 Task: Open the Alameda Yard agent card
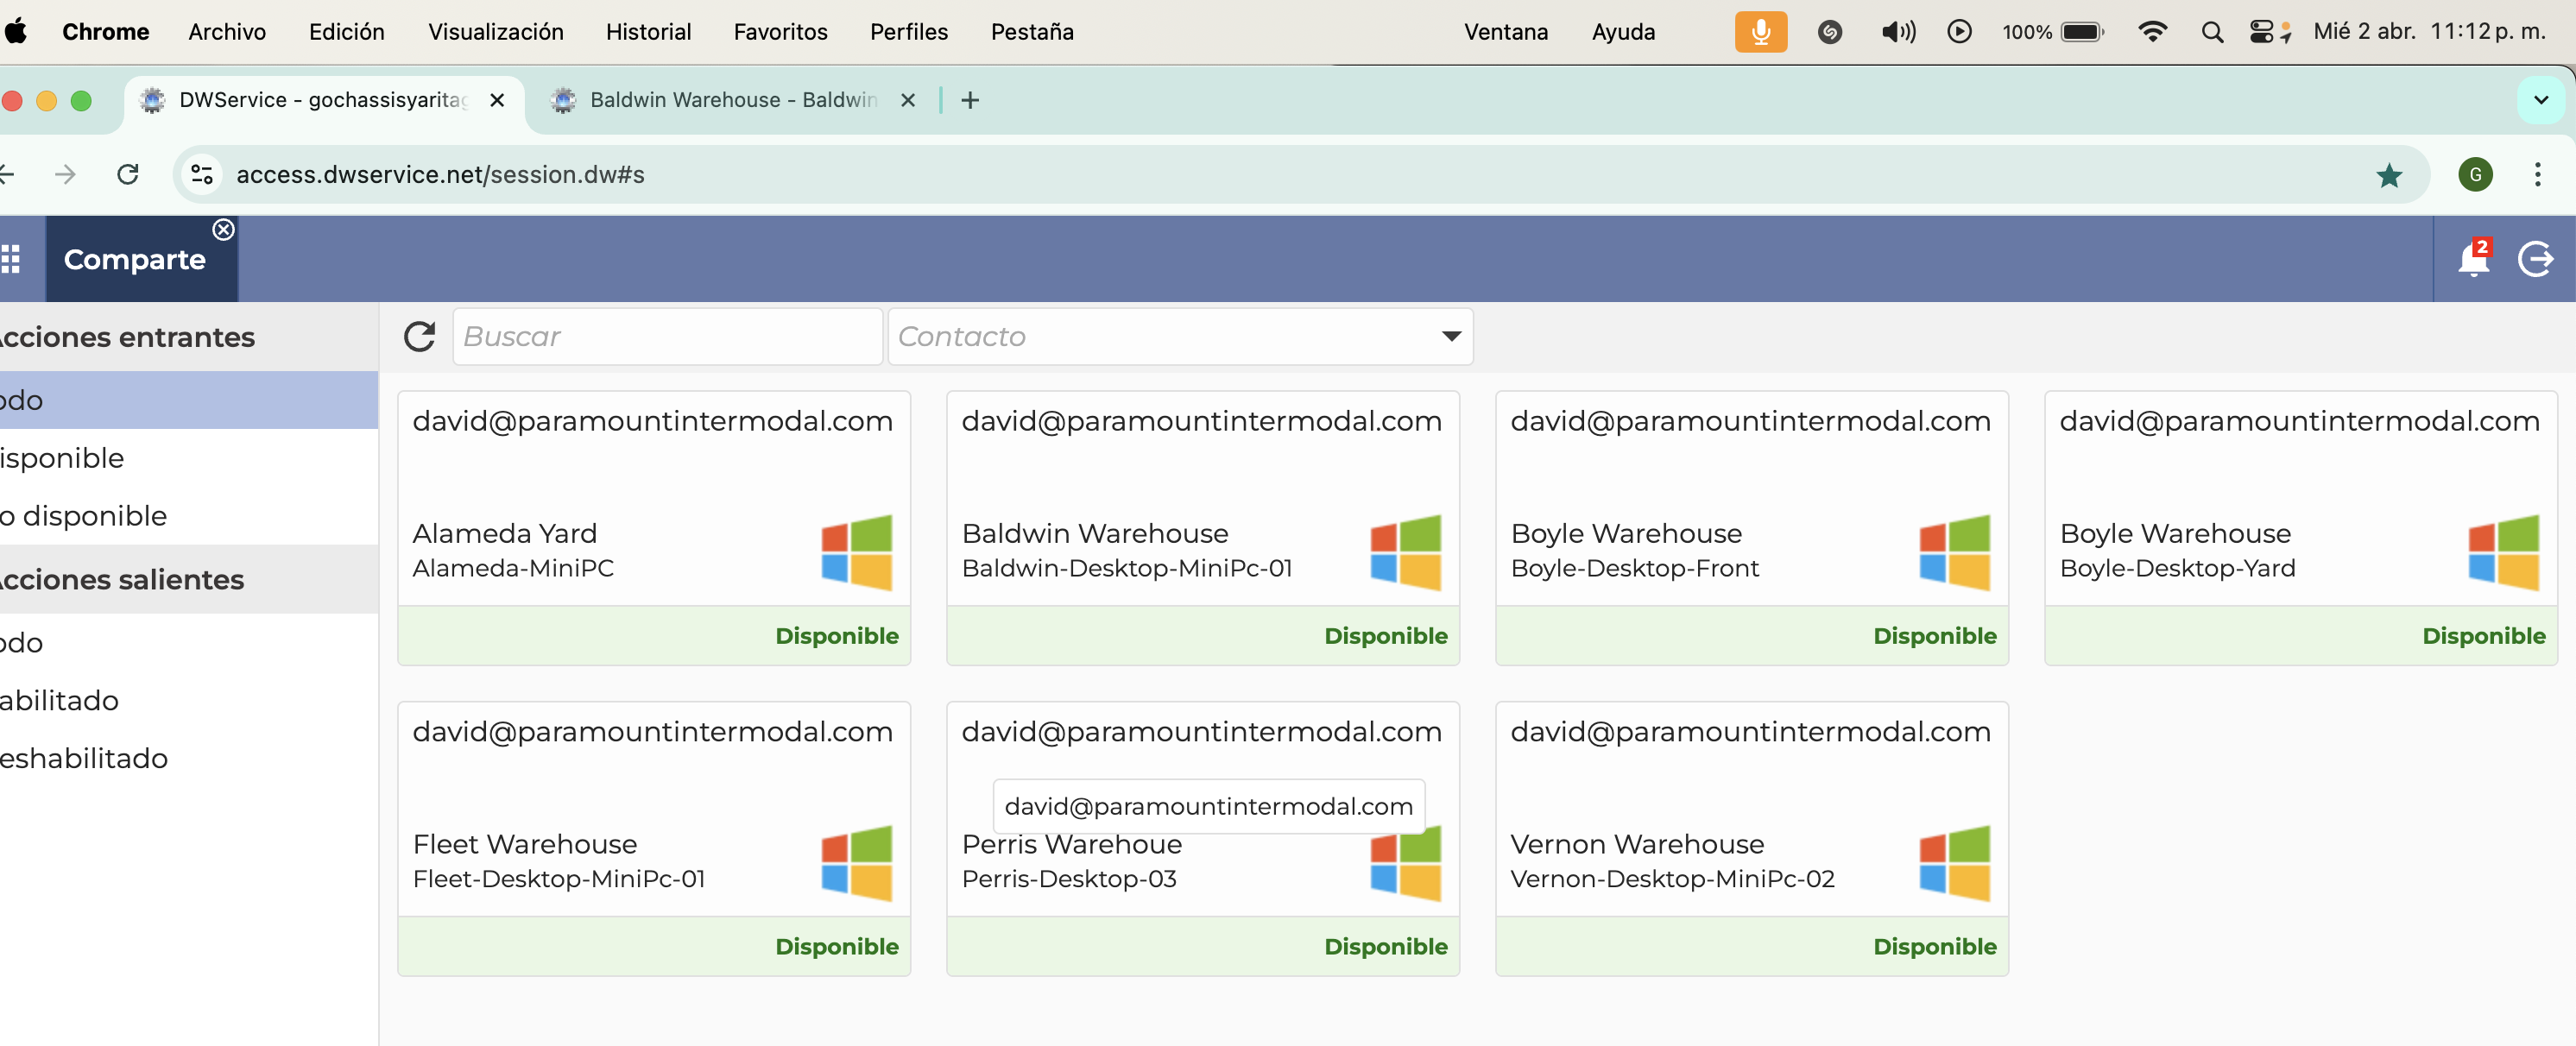pos(654,528)
